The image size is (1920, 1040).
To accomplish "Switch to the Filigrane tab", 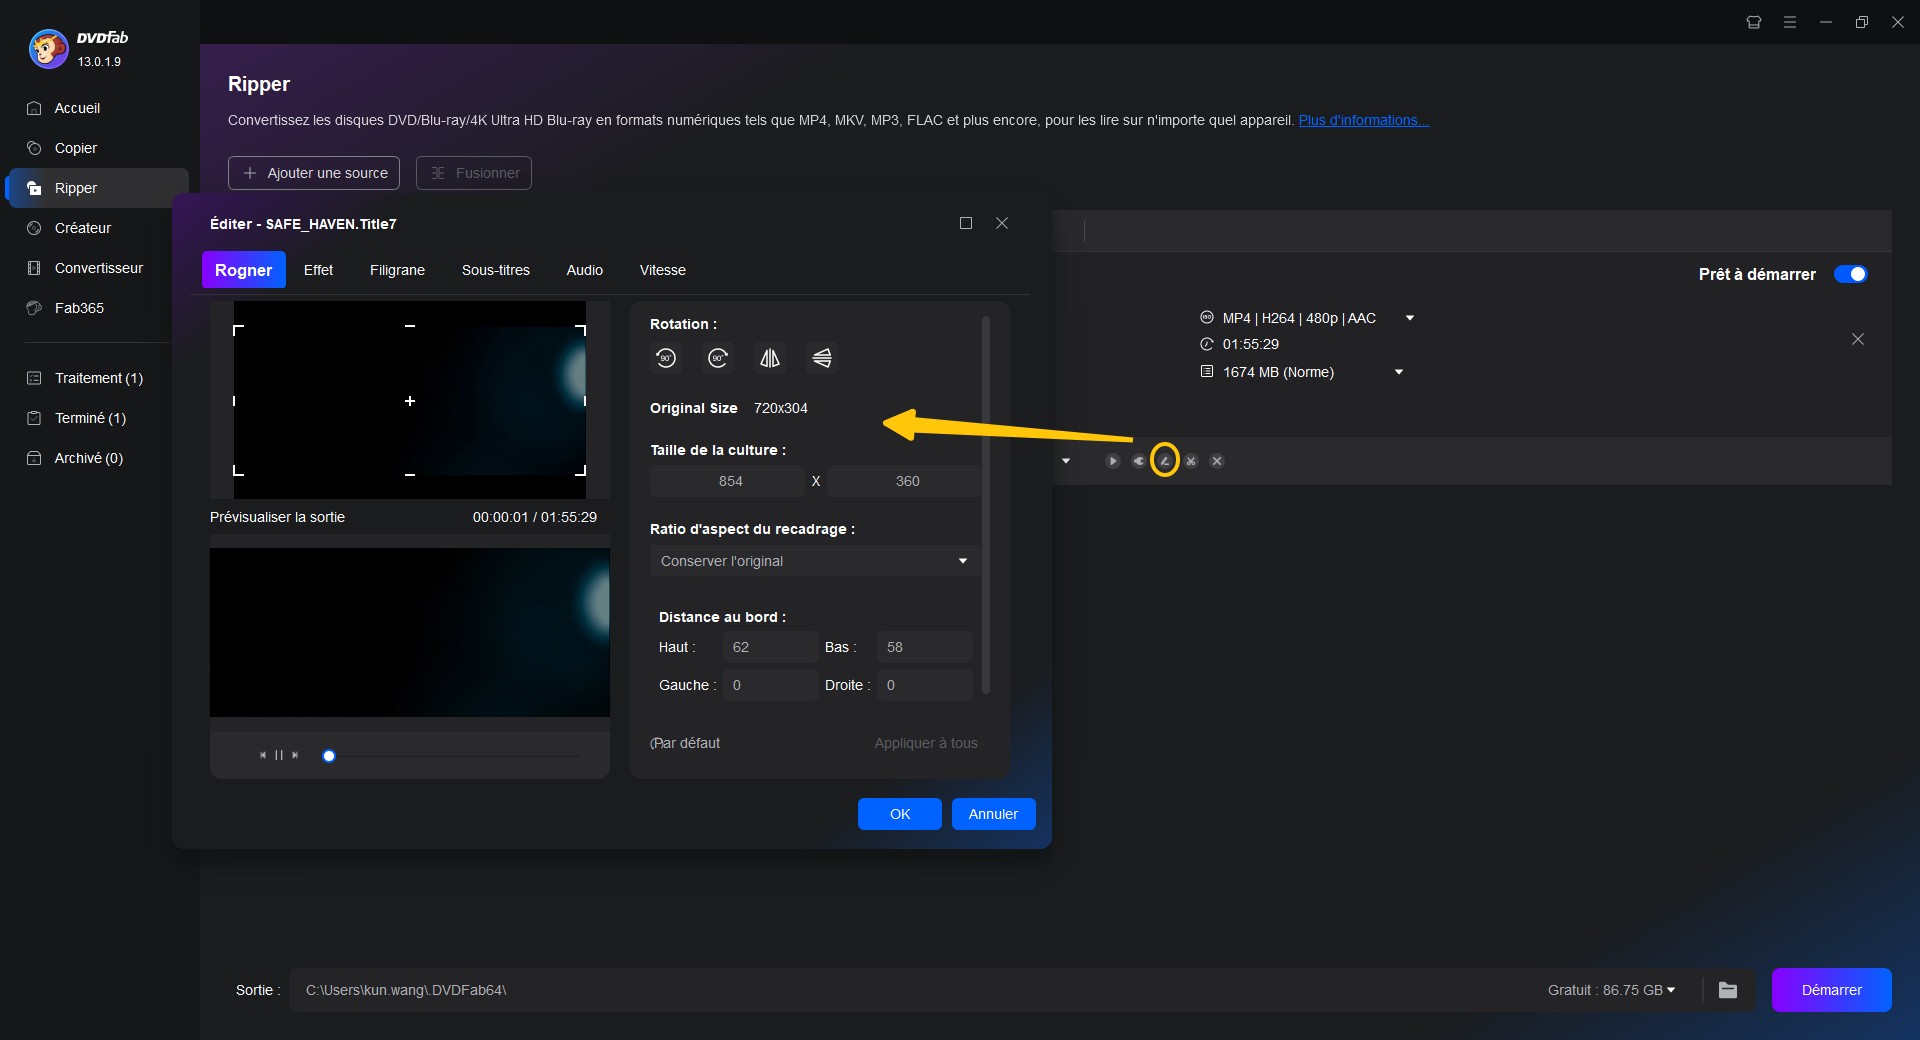I will point(397,270).
